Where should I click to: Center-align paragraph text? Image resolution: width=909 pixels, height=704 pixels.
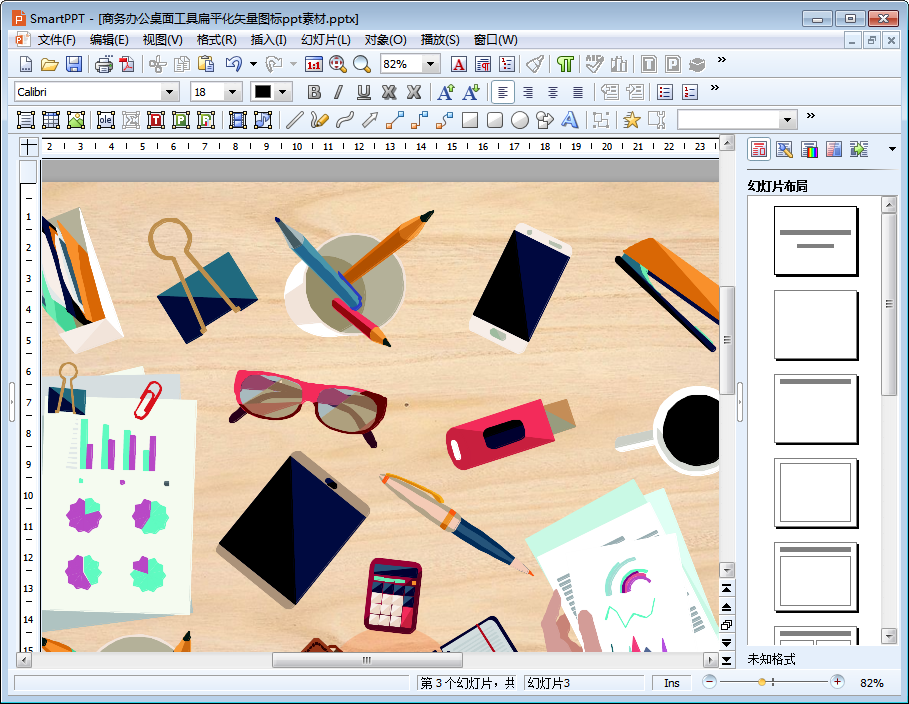point(552,92)
